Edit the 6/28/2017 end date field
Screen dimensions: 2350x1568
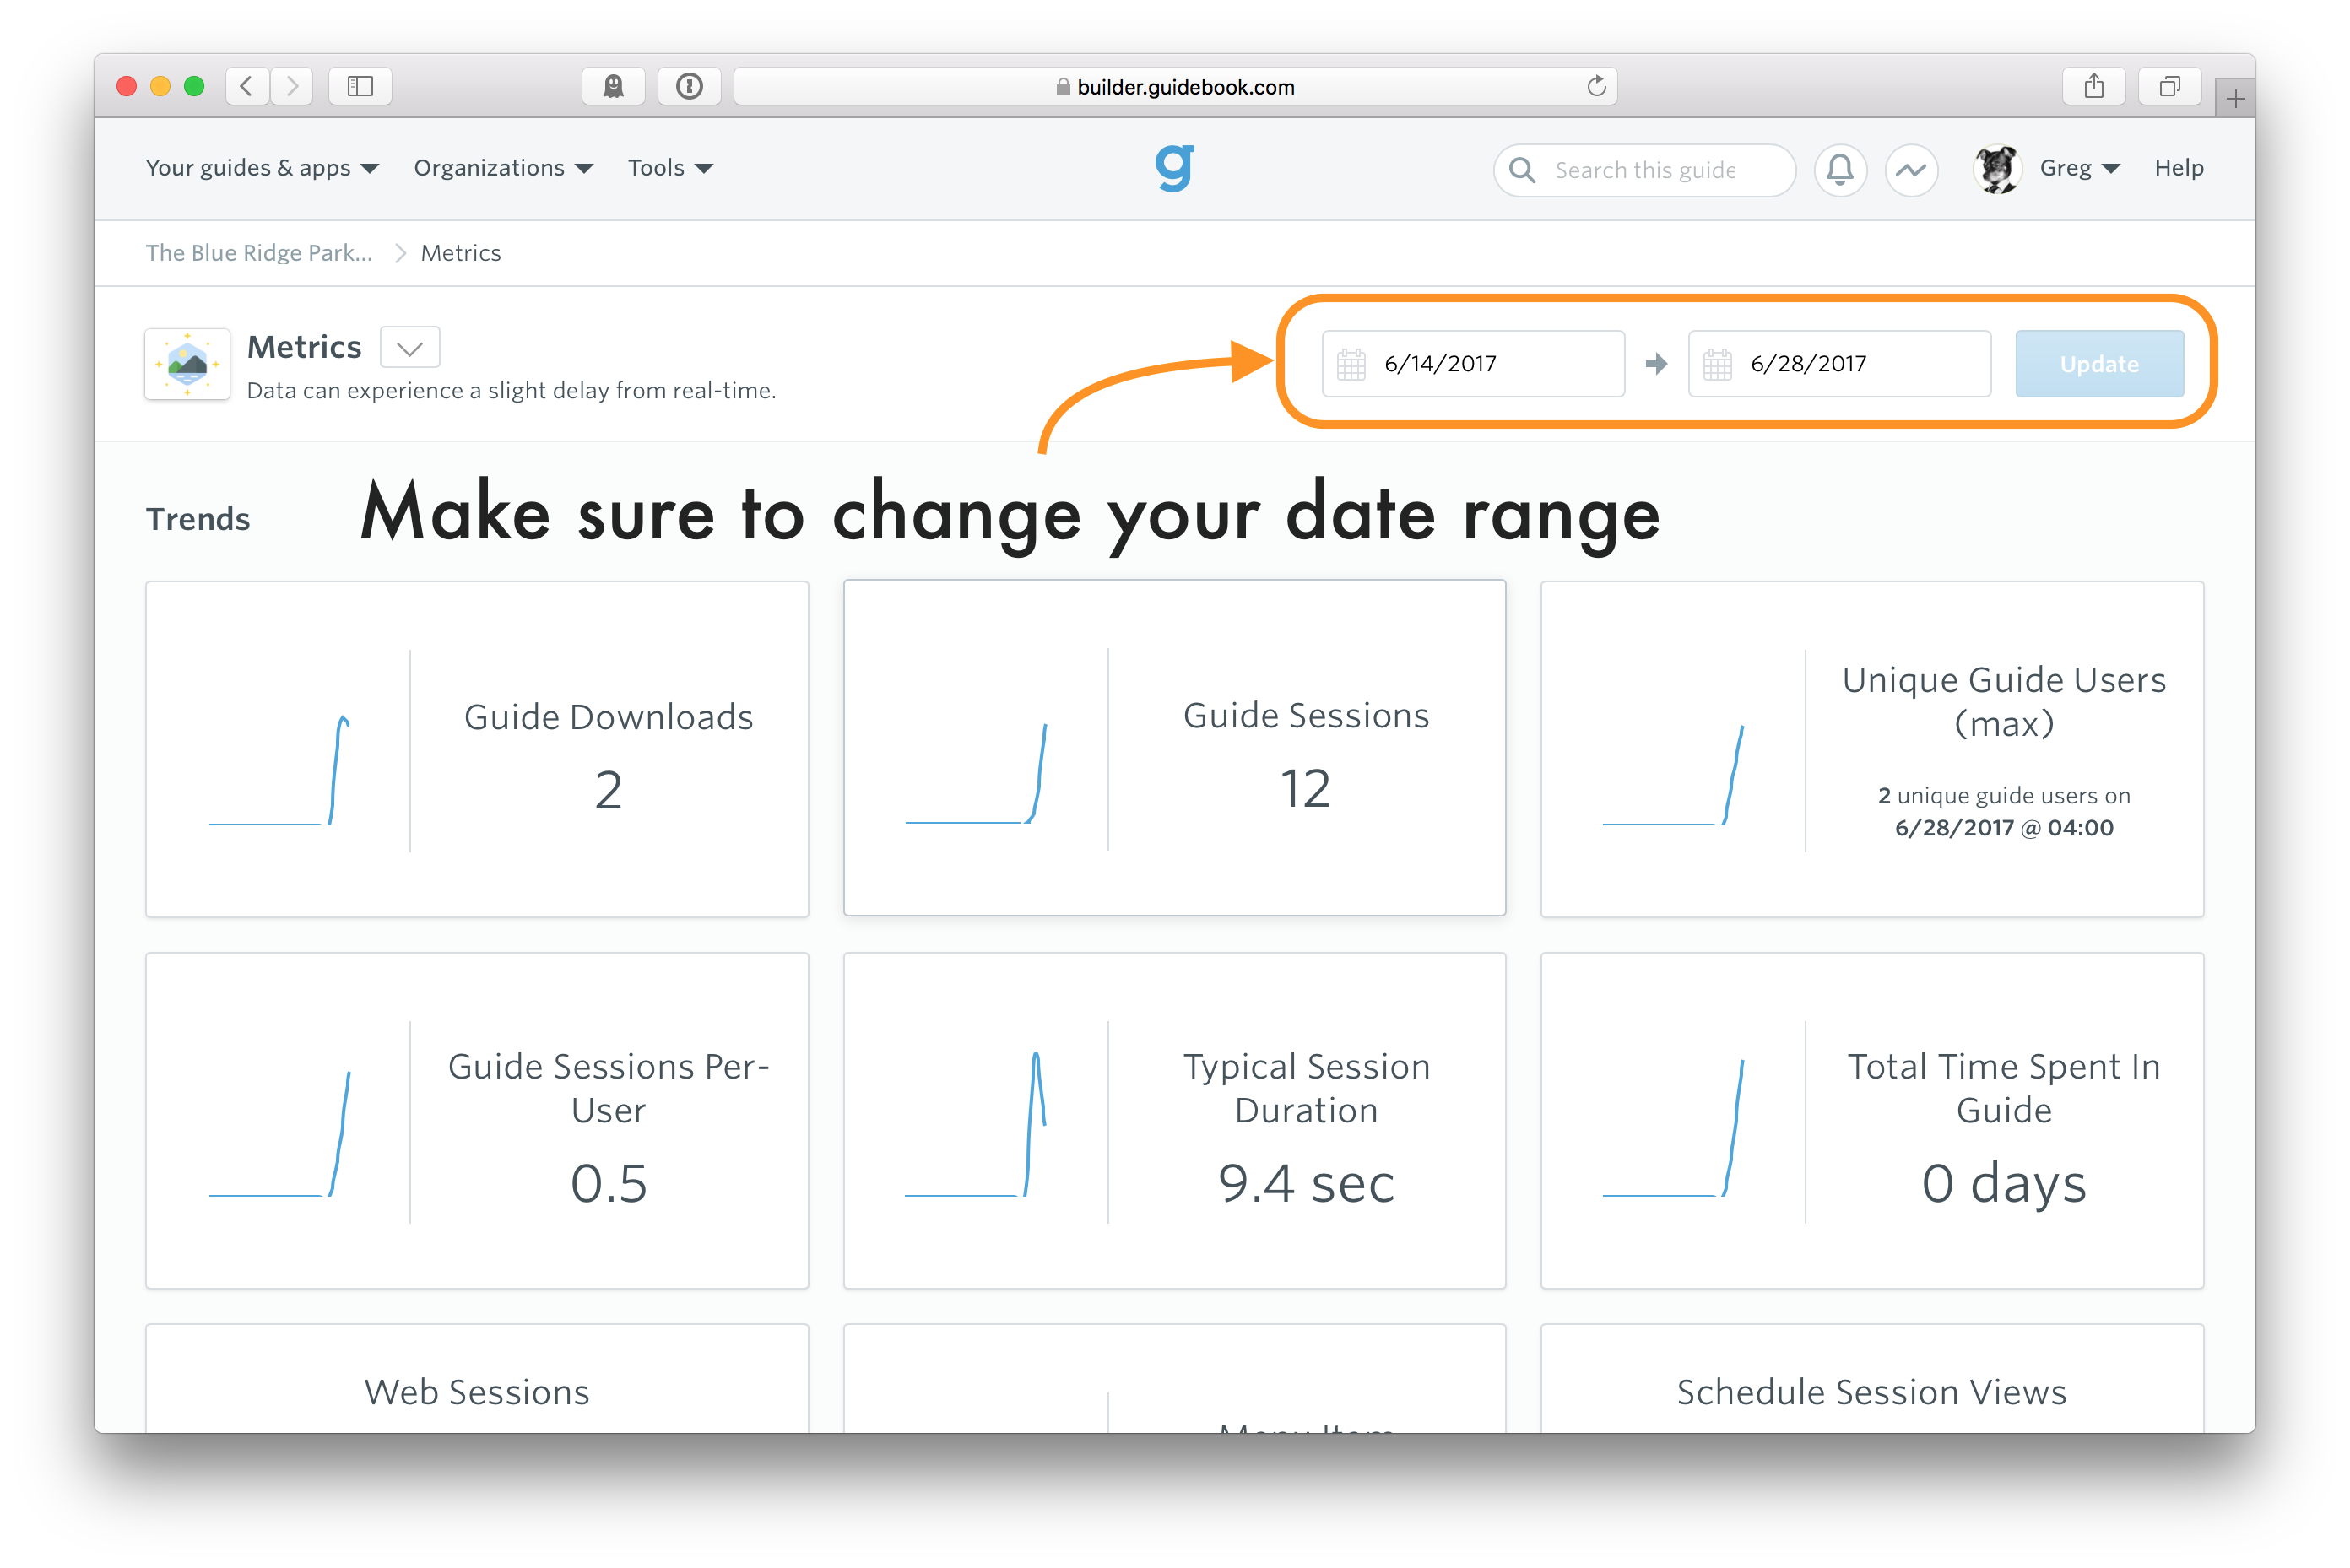pos(1839,364)
